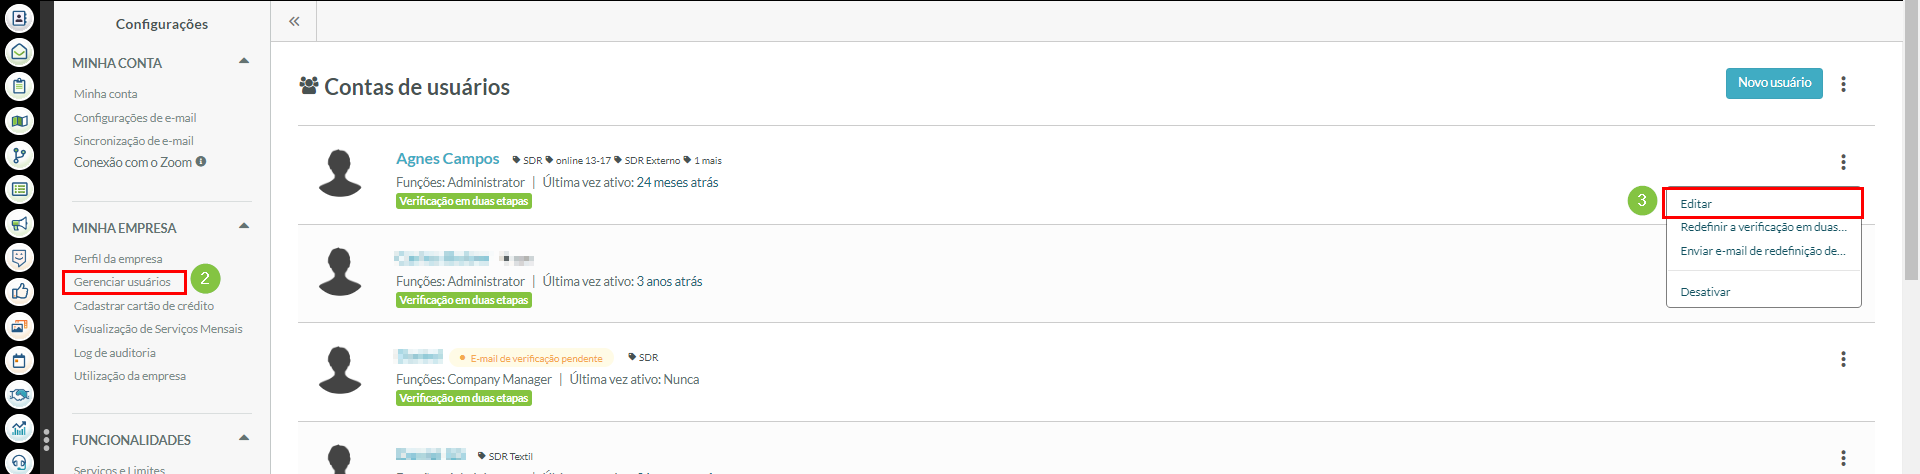This screenshot has width=1920, height=474.
Task: Open Agnes Campos user profile link
Action: click(x=447, y=159)
